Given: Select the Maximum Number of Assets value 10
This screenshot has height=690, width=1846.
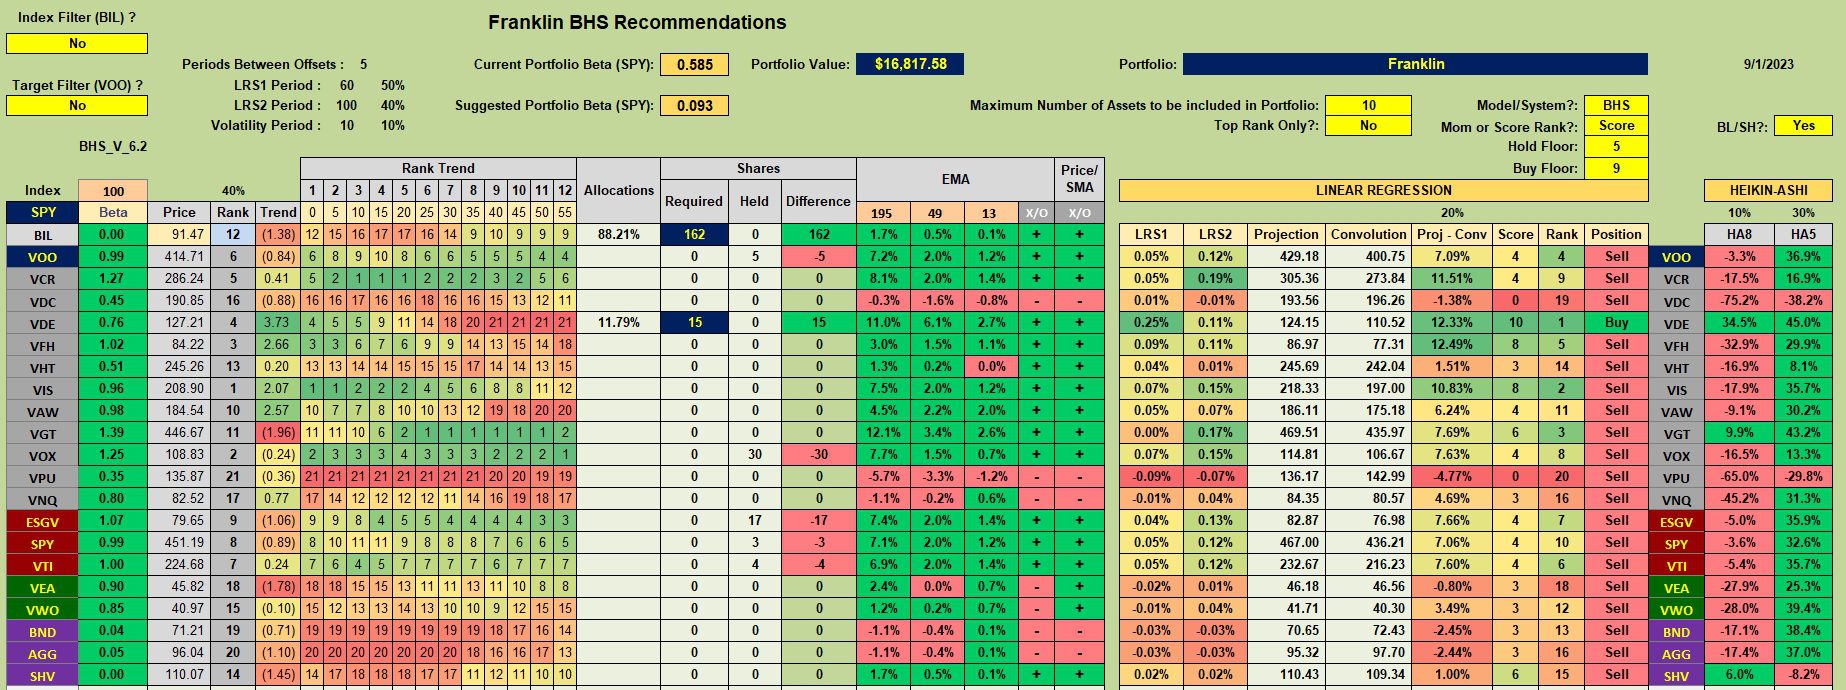Looking at the screenshot, I should tap(1368, 105).
